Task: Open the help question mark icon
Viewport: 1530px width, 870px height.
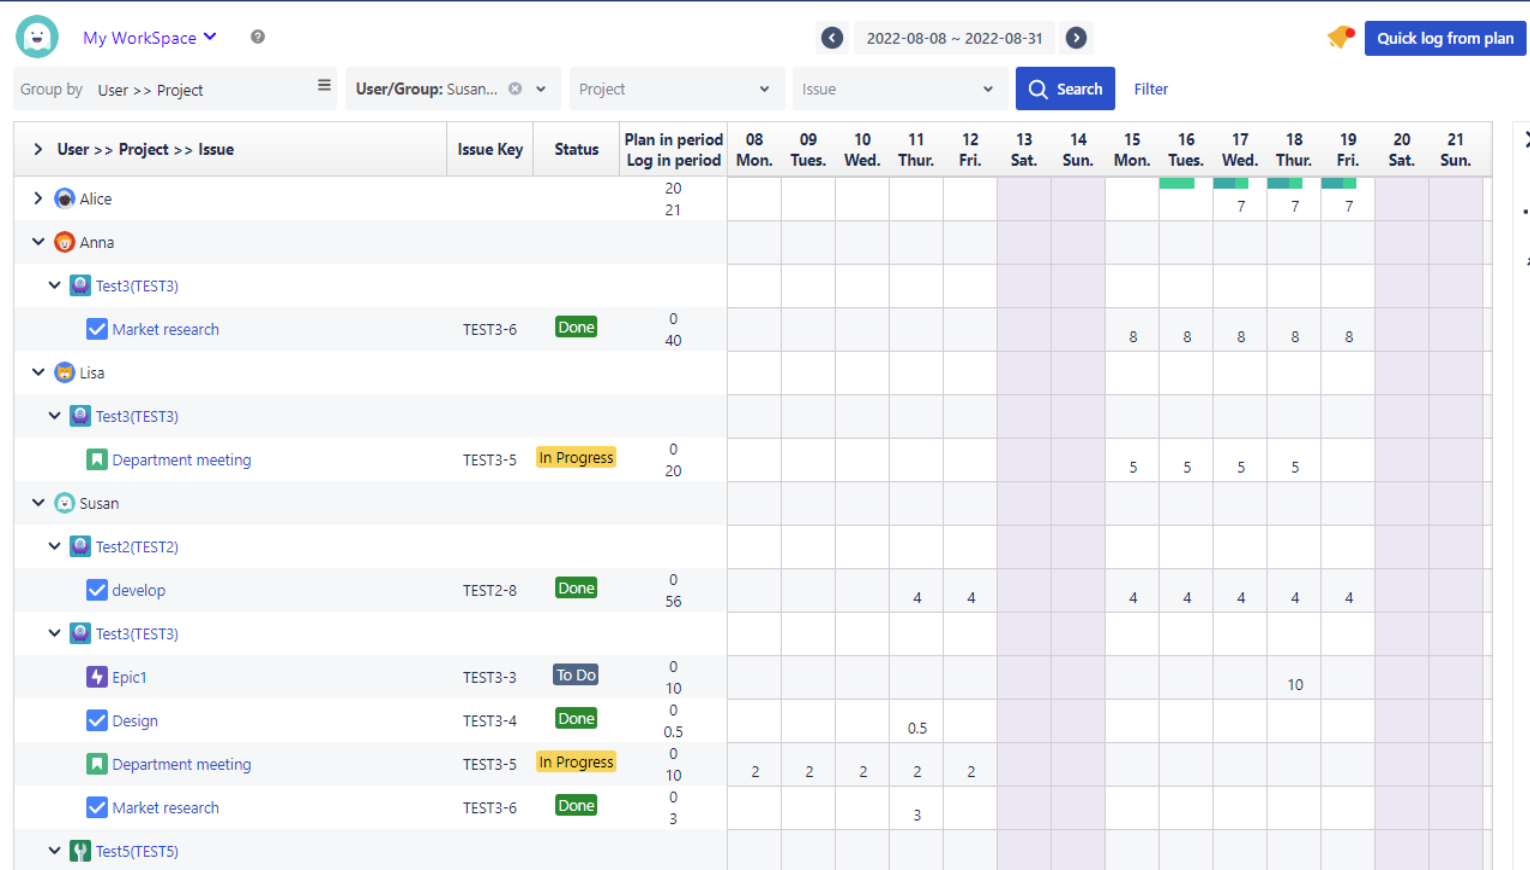Action: tap(258, 37)
